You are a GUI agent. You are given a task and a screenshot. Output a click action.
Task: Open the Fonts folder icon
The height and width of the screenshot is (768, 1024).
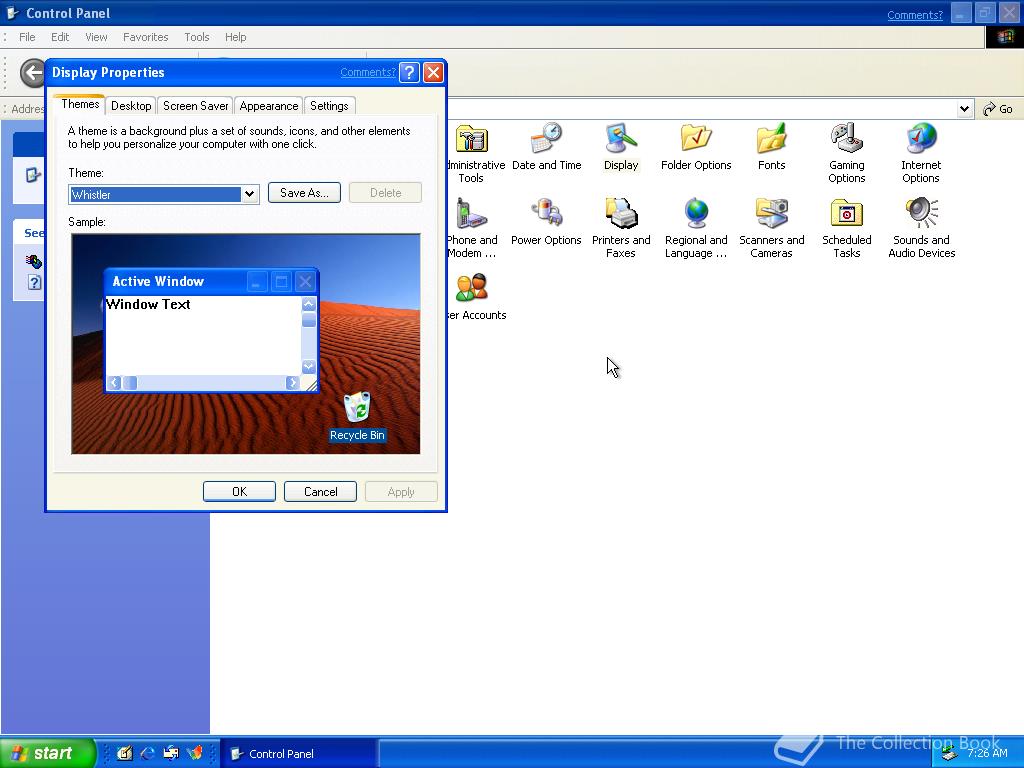pos(771,147)
